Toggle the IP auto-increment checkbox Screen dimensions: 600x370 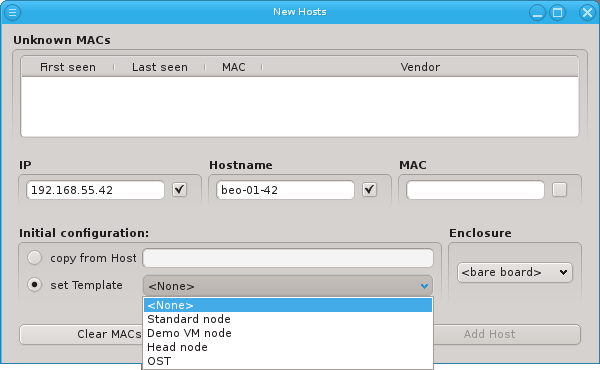(179, 190)
